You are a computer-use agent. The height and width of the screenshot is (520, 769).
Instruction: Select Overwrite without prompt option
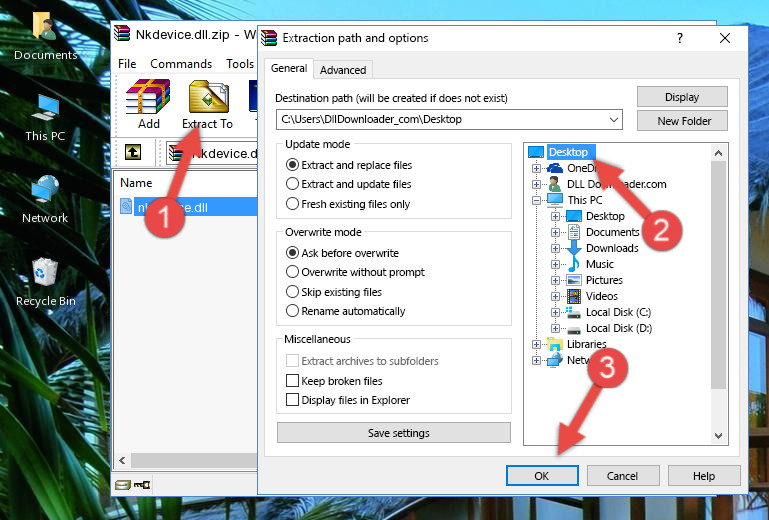[355, 272]
